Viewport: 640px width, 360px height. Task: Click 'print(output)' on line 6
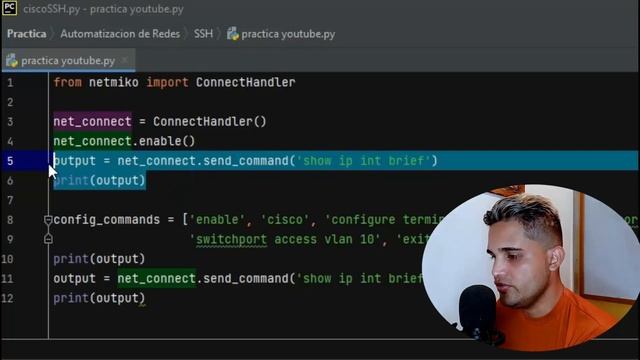pos(99,180)
